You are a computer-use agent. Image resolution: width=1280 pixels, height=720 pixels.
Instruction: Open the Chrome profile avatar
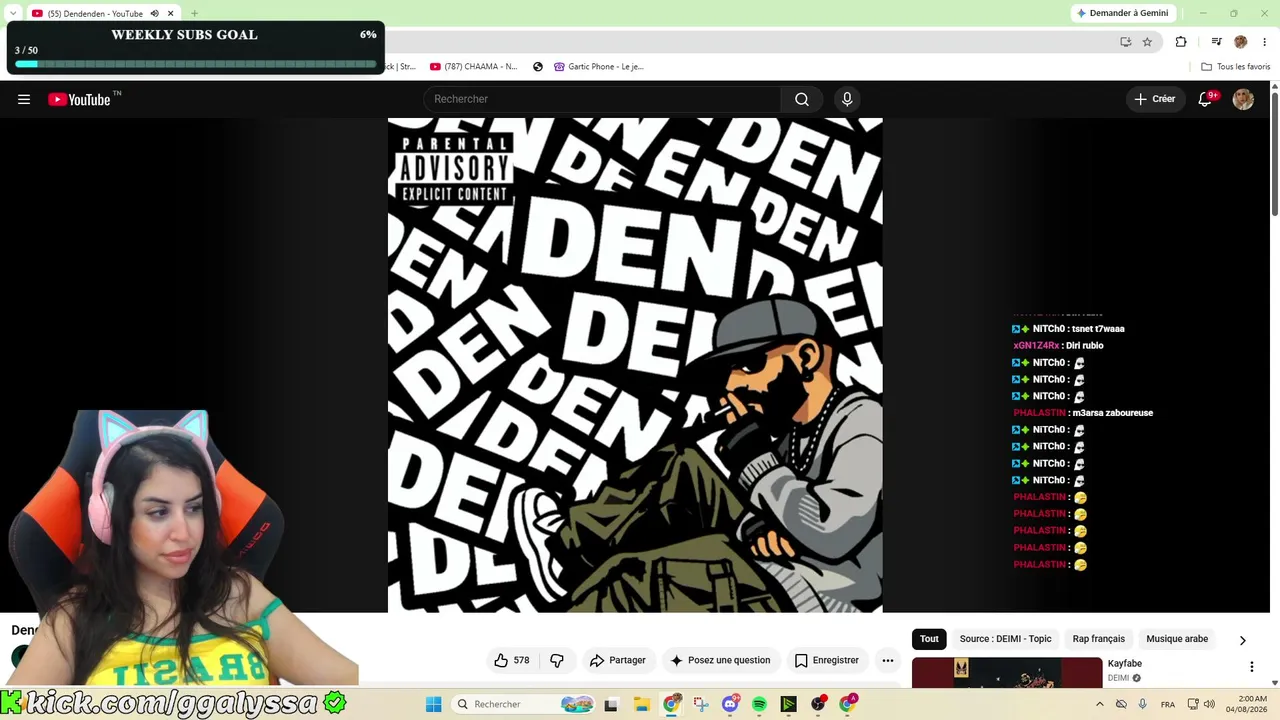1241,42
